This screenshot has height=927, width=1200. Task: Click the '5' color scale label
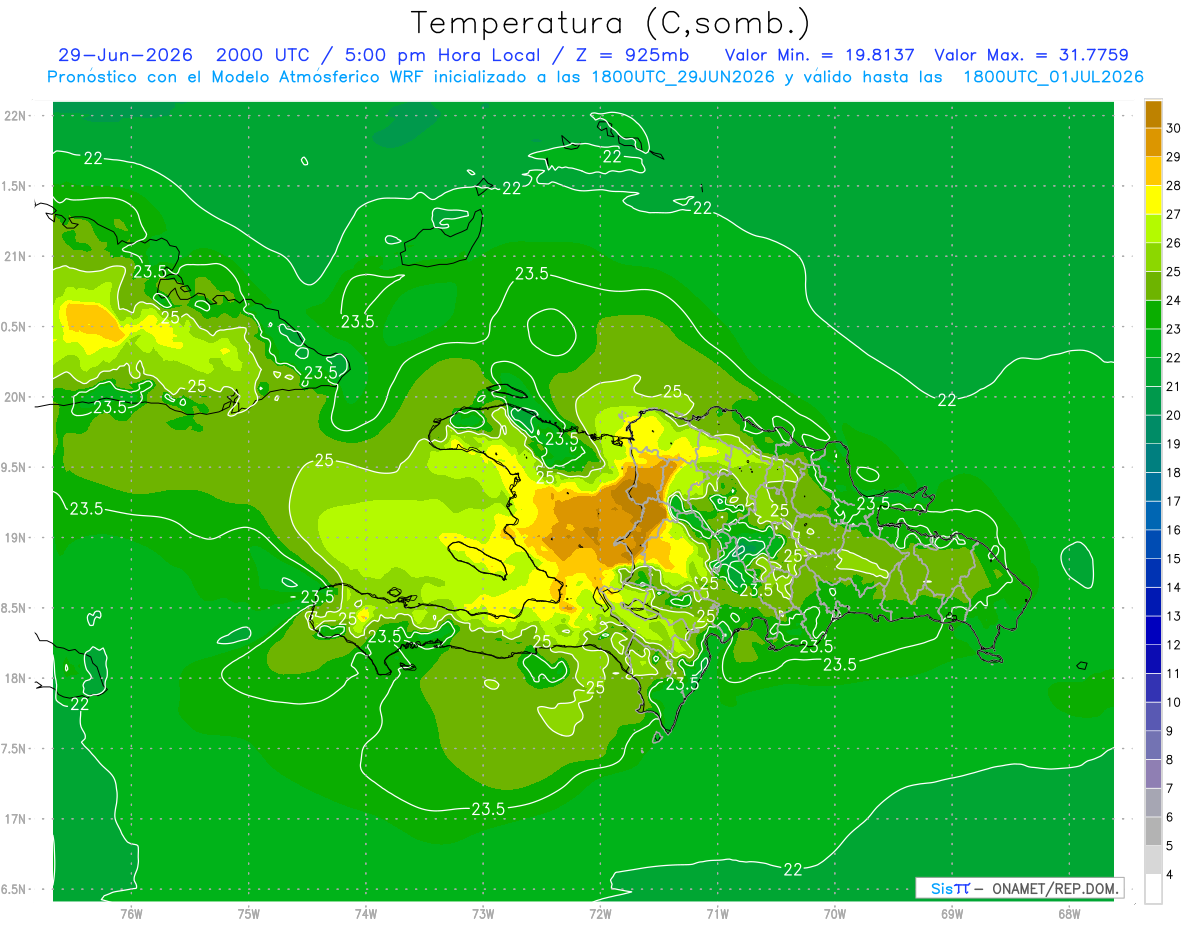1170,846
